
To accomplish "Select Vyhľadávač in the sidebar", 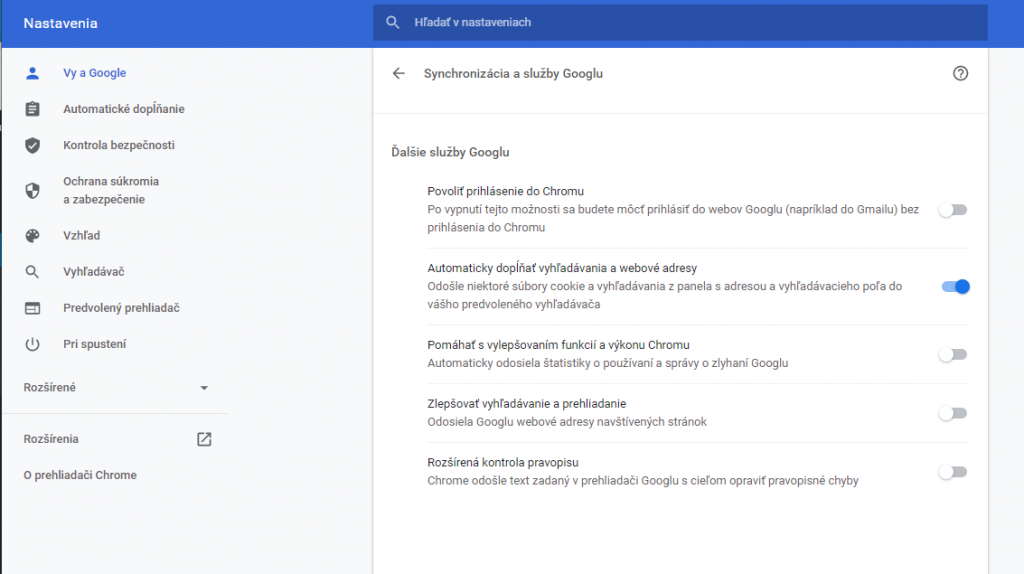I will tap(93, 272).
